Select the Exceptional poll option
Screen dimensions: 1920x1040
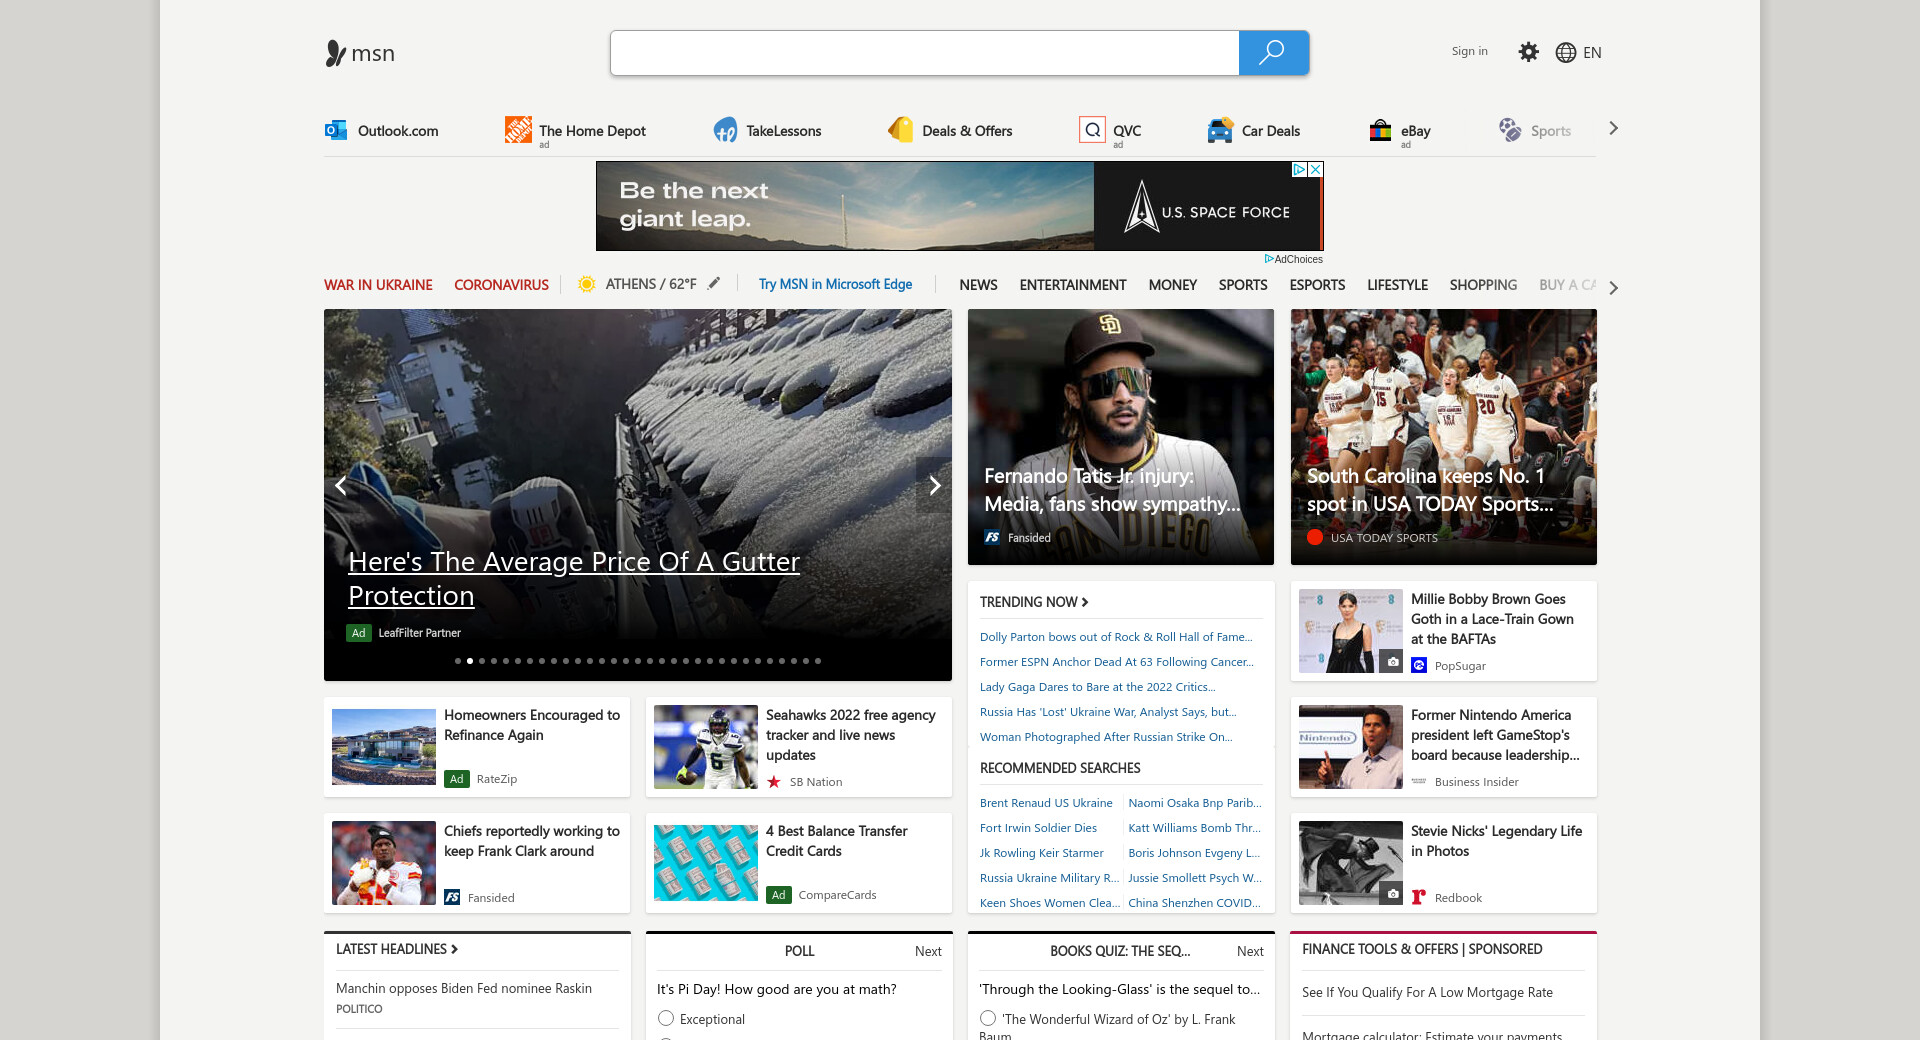(666, 1018)
